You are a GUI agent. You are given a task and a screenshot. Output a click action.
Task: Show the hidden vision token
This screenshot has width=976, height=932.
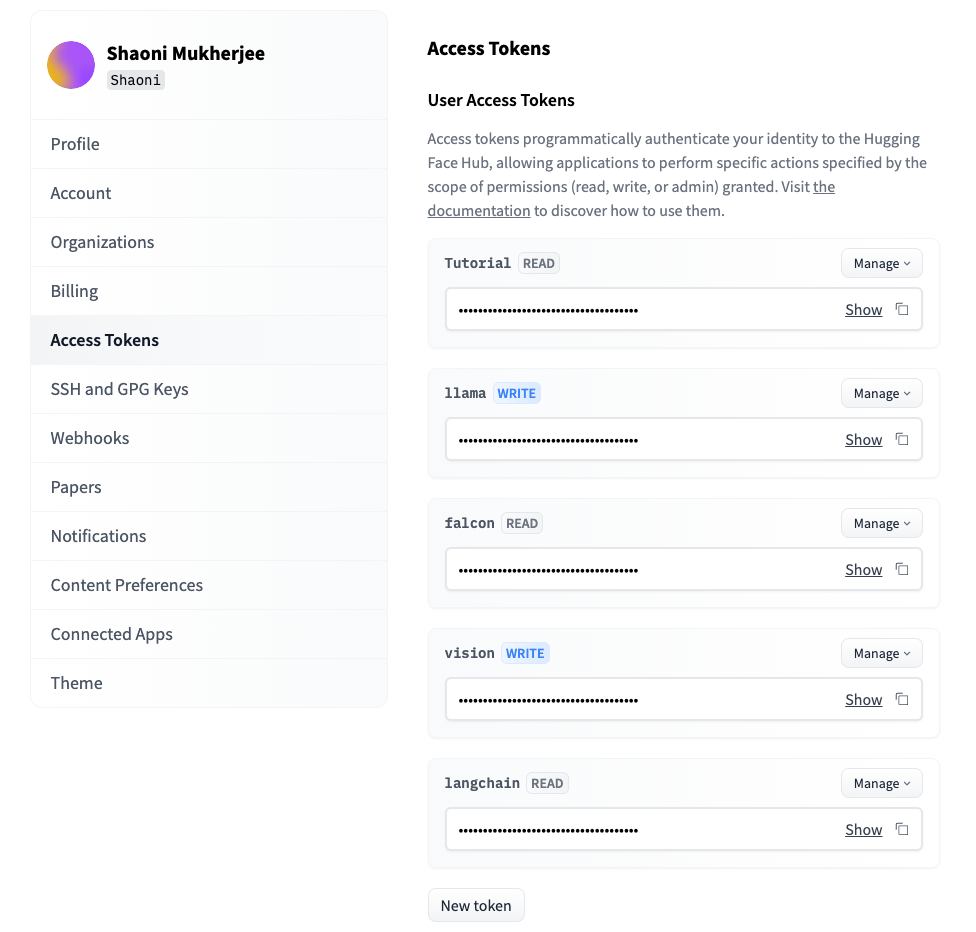tap(863, 700)
